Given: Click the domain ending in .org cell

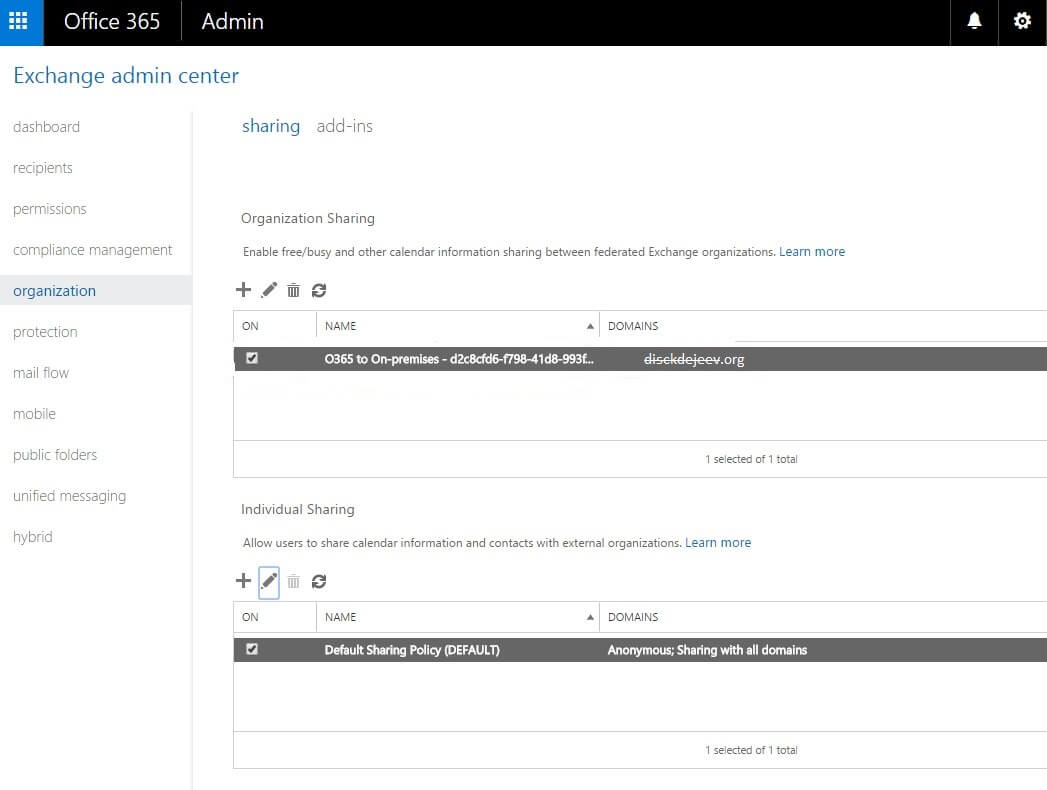Looking at the screenshot, I should coord(694,359).
